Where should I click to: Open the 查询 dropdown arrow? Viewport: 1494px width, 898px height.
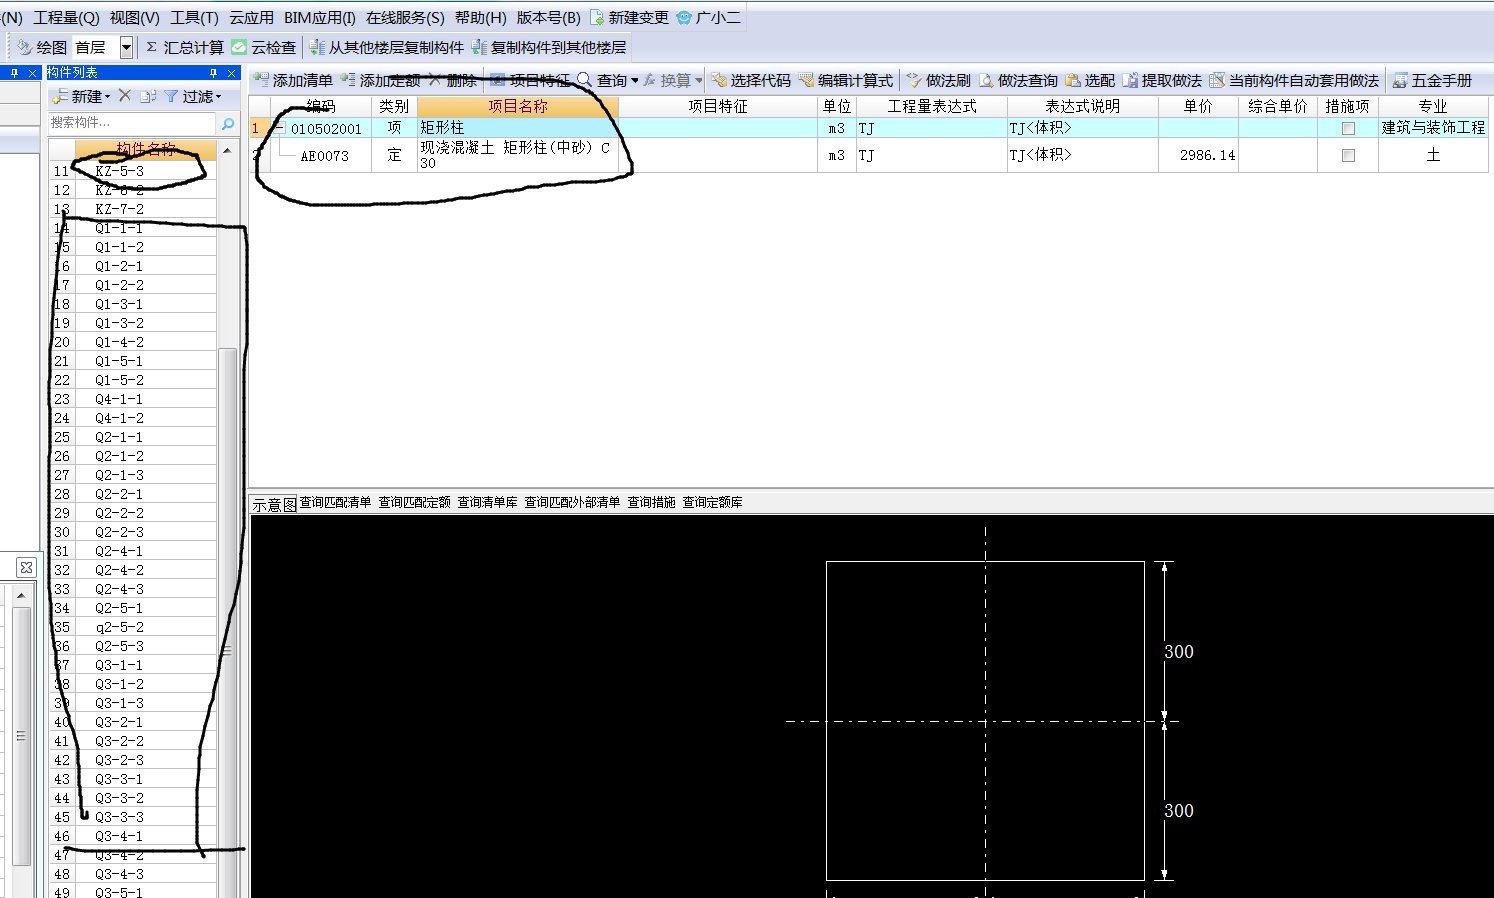pyautogui.click(x=634, y=80)
